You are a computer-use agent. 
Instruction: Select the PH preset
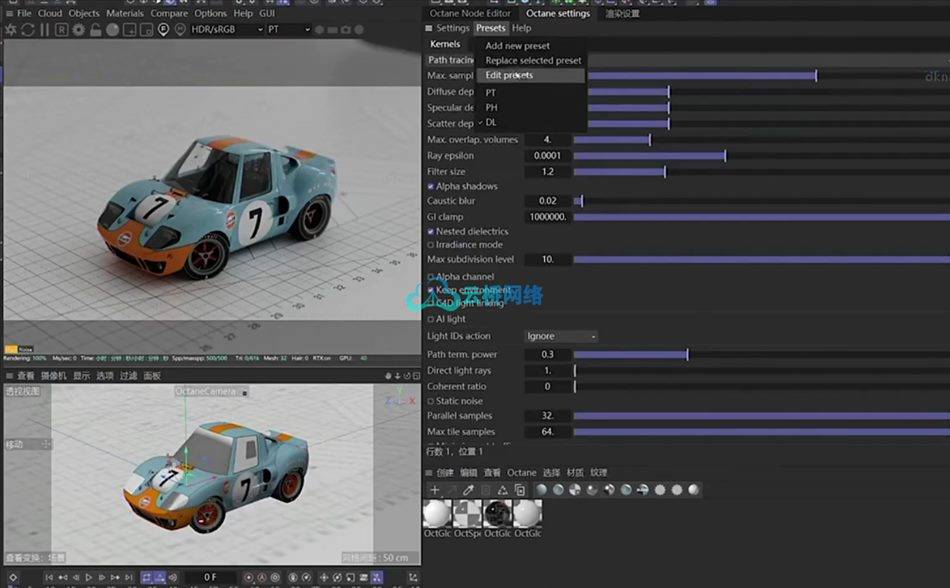tap(491, 107)
